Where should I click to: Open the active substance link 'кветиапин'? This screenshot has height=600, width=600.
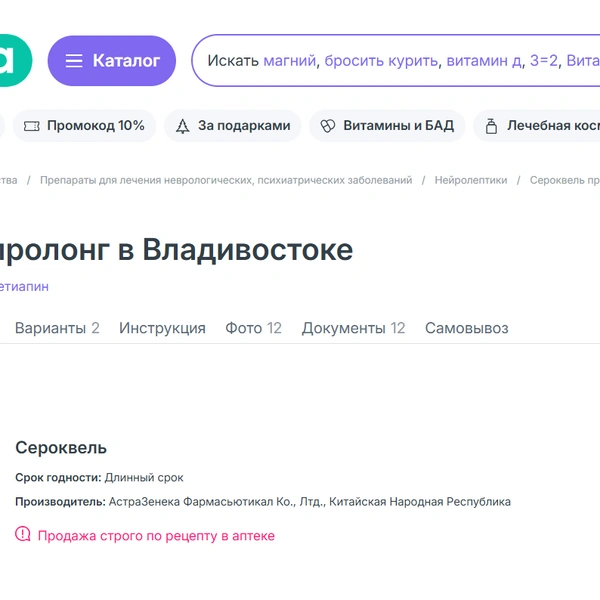point(24,287)
